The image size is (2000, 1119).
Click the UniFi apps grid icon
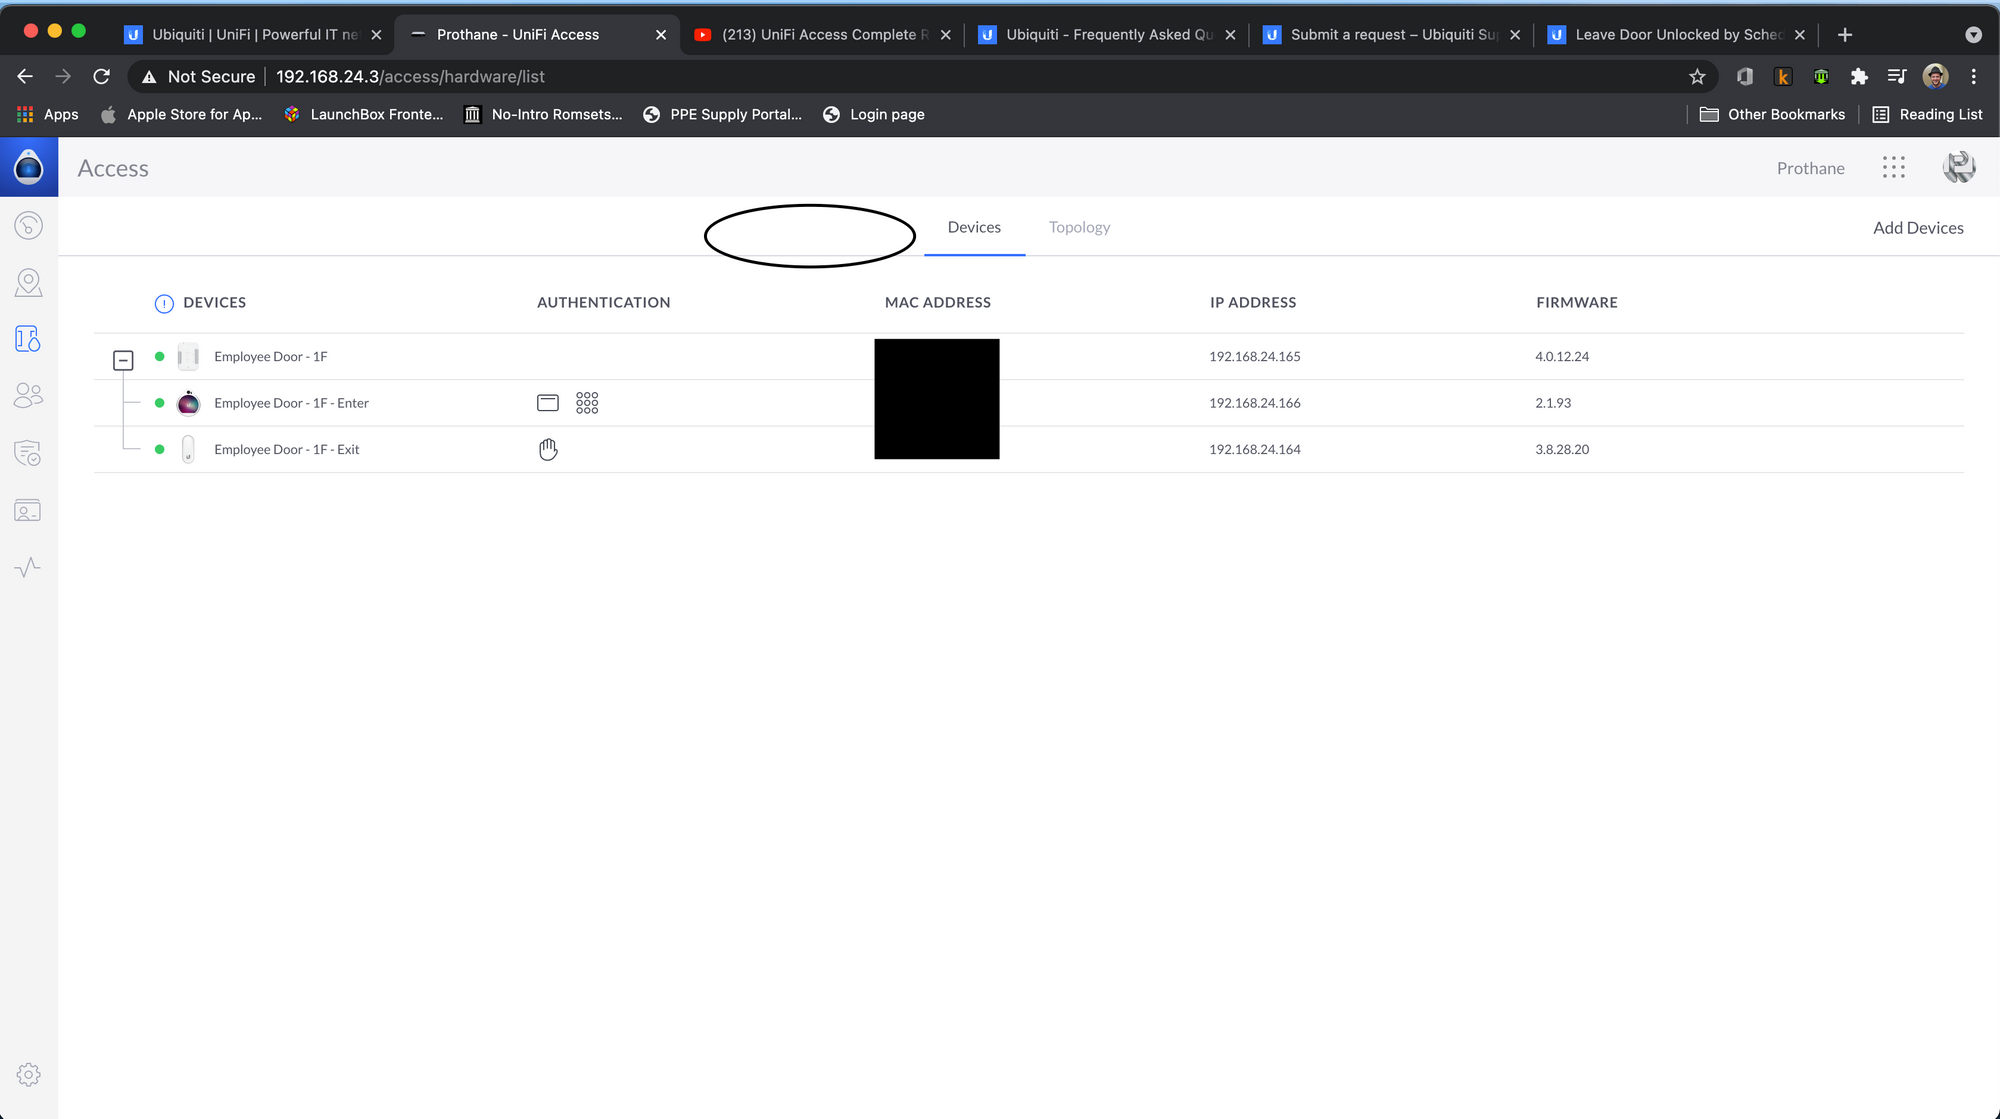(x=1893, y=168)
